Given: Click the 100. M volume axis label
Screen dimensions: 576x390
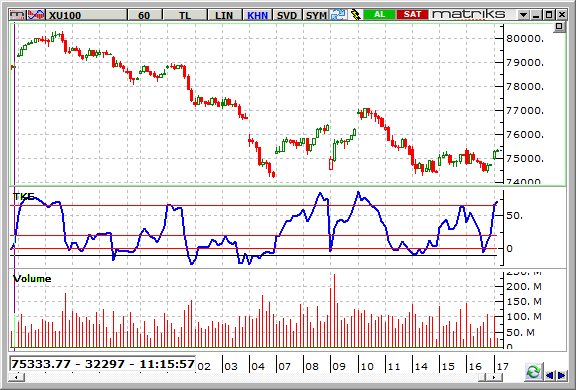Looking at the screenshot, I should pyautogui.click(x=524, y=317).
